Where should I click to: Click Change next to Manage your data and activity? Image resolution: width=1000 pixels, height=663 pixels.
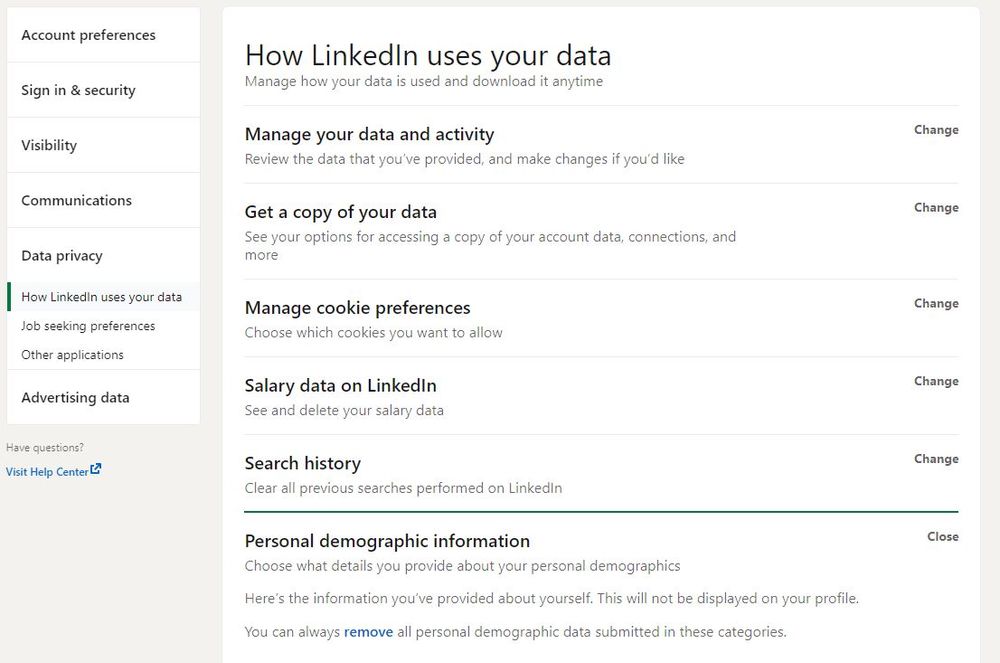935,129
